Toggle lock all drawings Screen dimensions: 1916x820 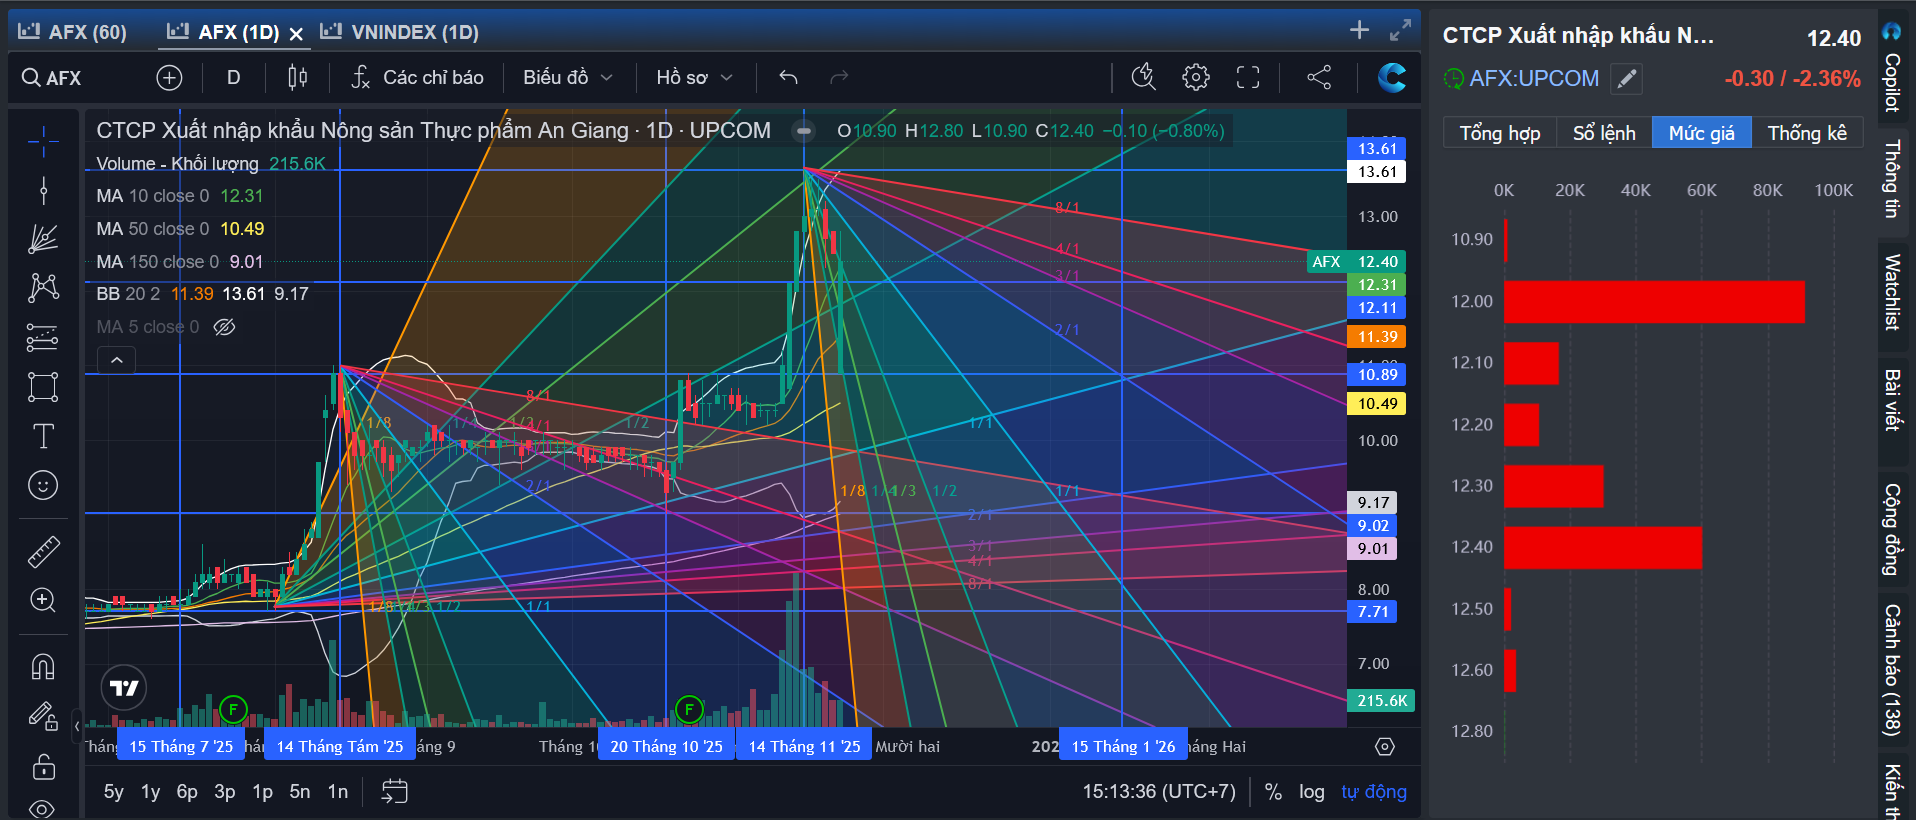(43, 767)
